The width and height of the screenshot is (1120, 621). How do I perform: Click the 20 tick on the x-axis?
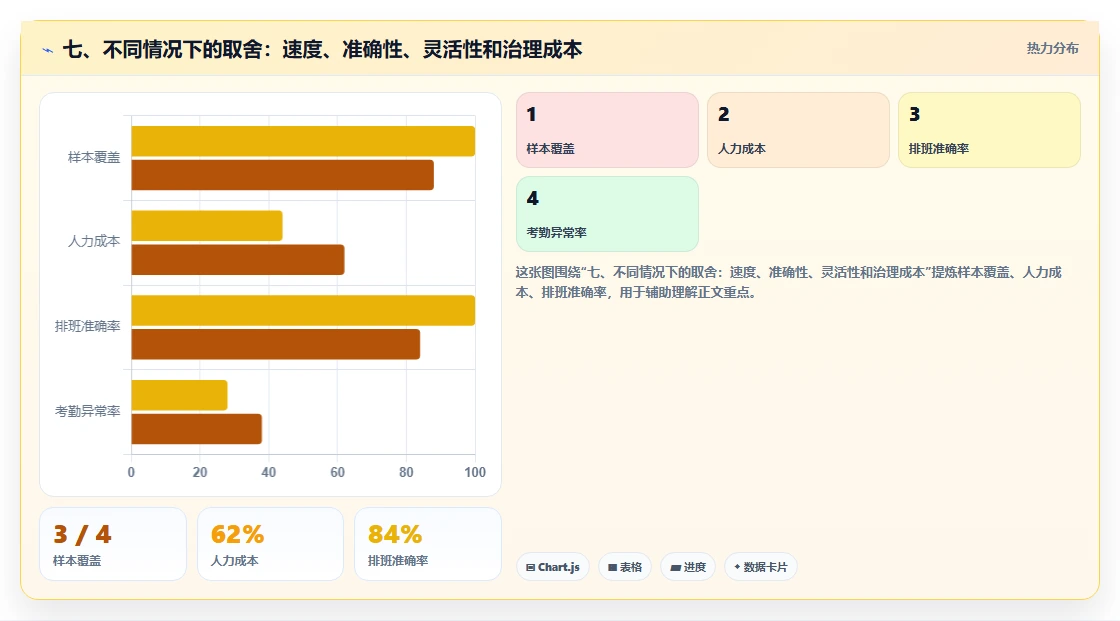click(x=200, y=472)
